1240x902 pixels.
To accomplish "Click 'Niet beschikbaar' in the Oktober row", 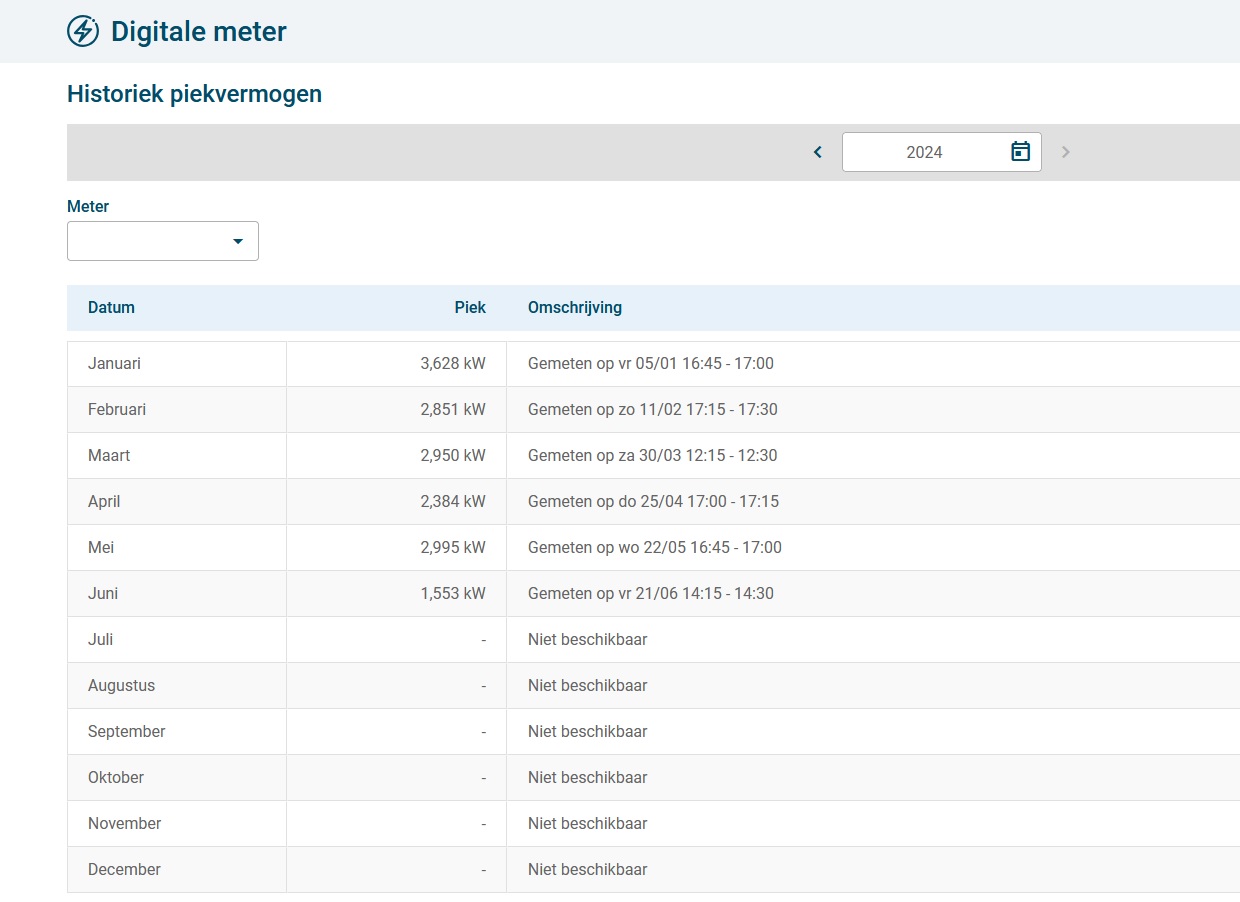I will point(588,778).
